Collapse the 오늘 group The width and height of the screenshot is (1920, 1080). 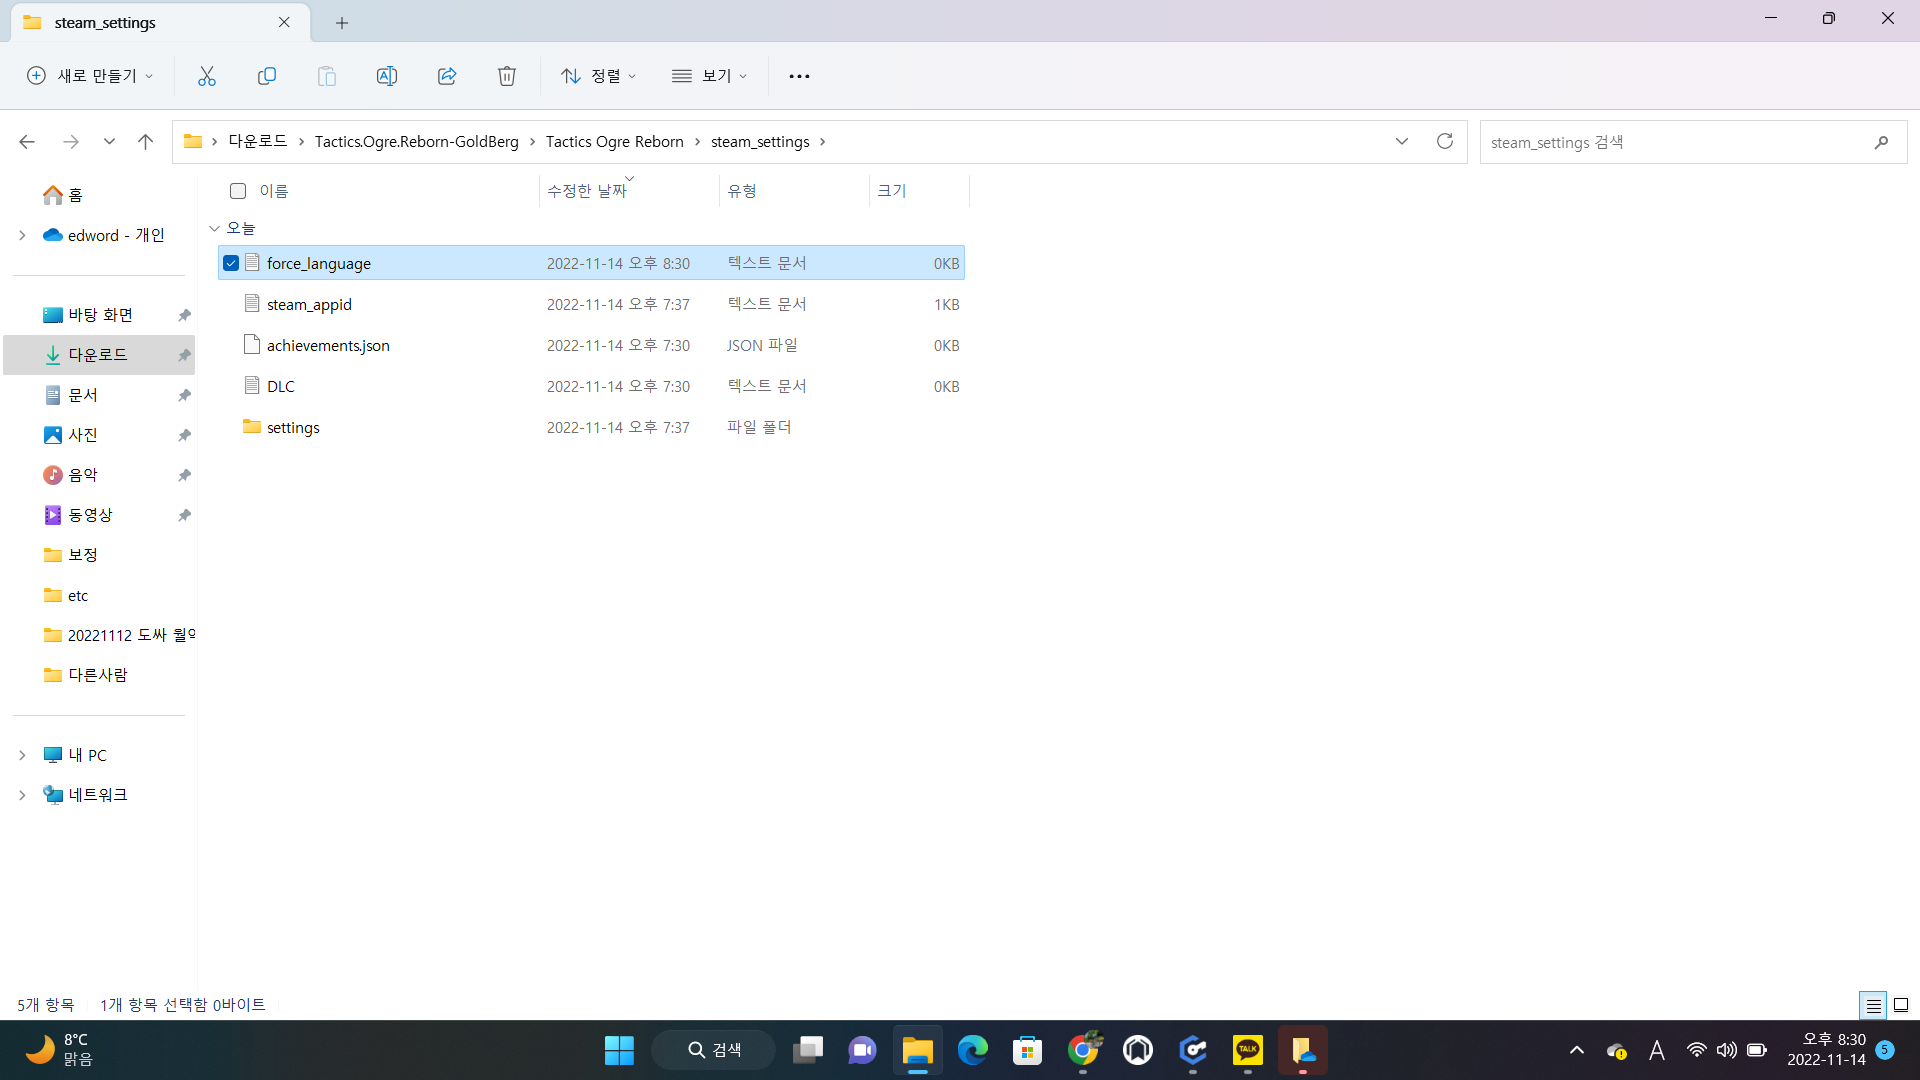point(214,228)
